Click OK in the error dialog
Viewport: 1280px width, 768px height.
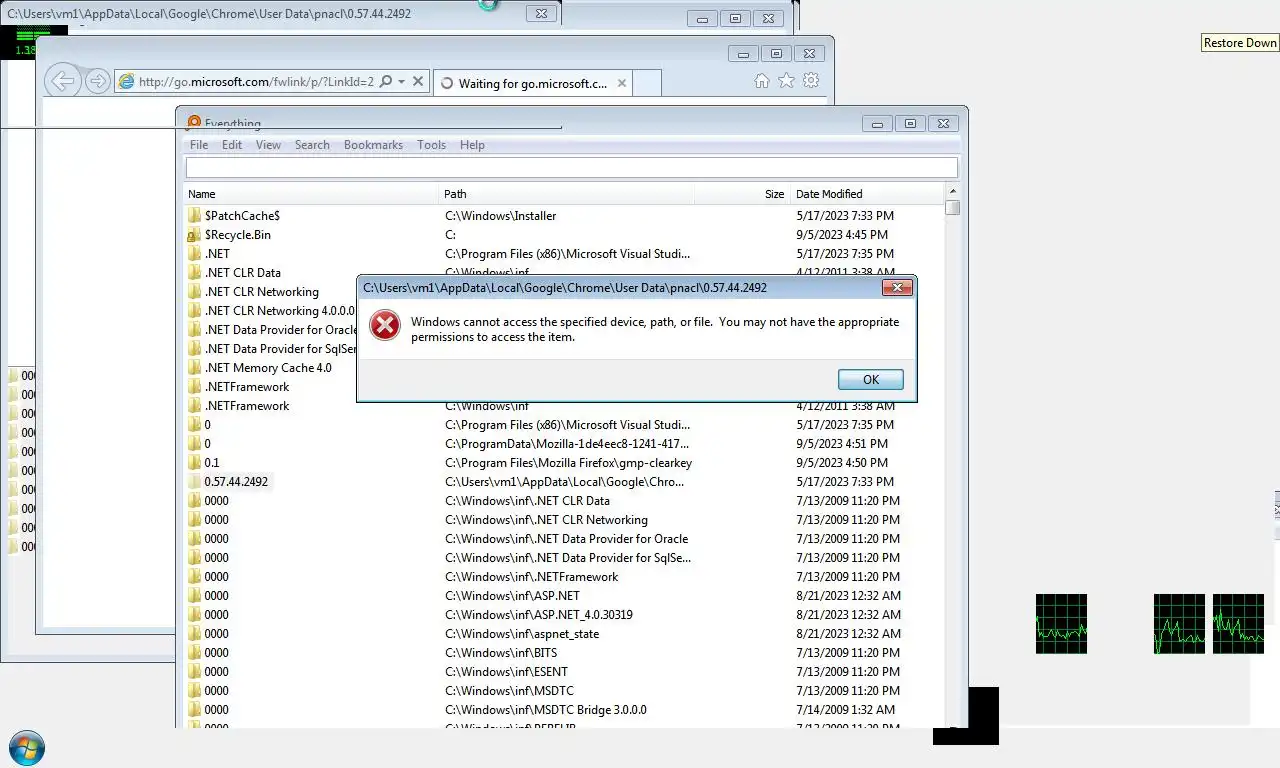870,379
